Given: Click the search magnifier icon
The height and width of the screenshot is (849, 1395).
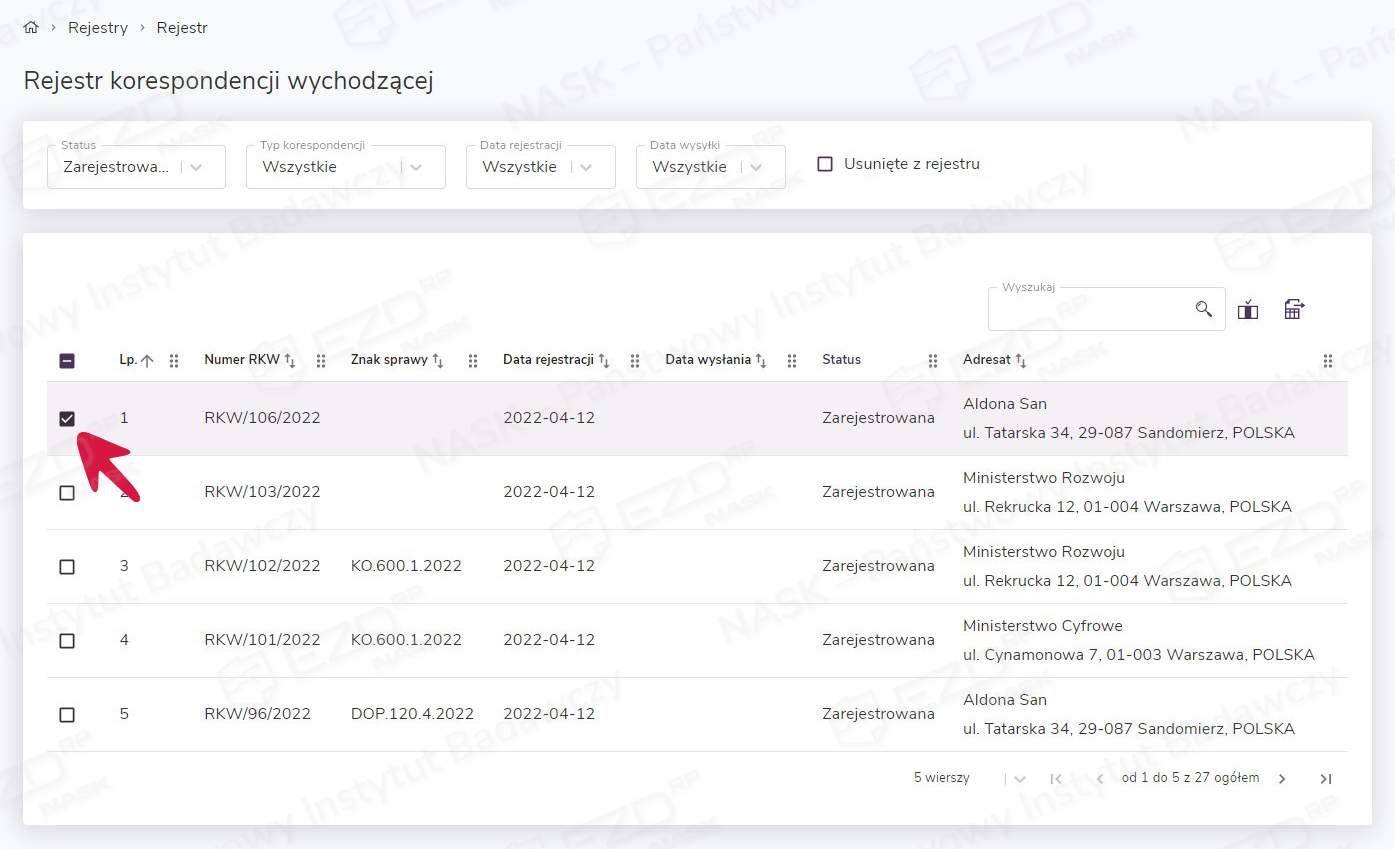Looking at the screenshot, I should (1203, 309).
